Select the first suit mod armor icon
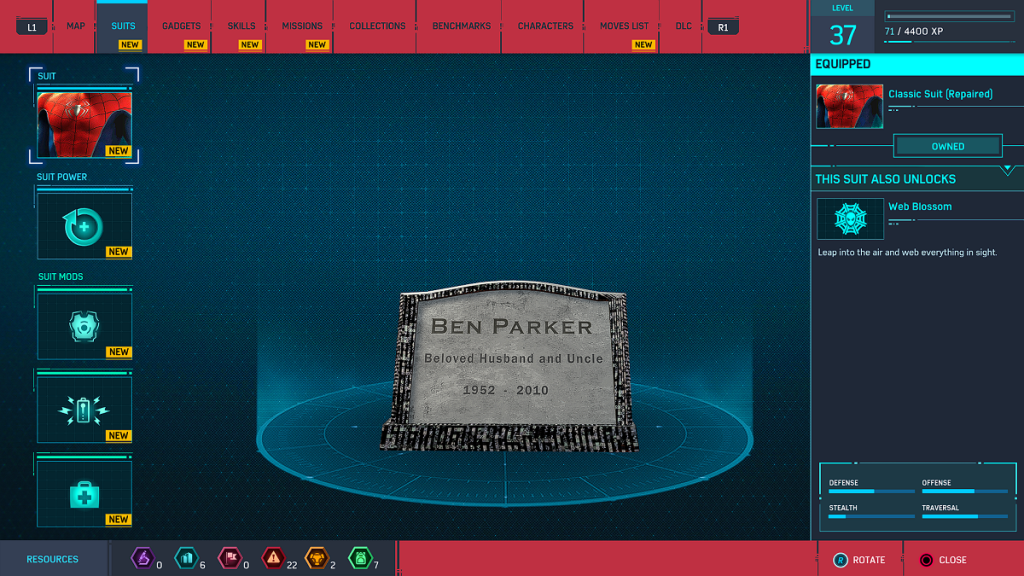 click(x=84, y=326)
